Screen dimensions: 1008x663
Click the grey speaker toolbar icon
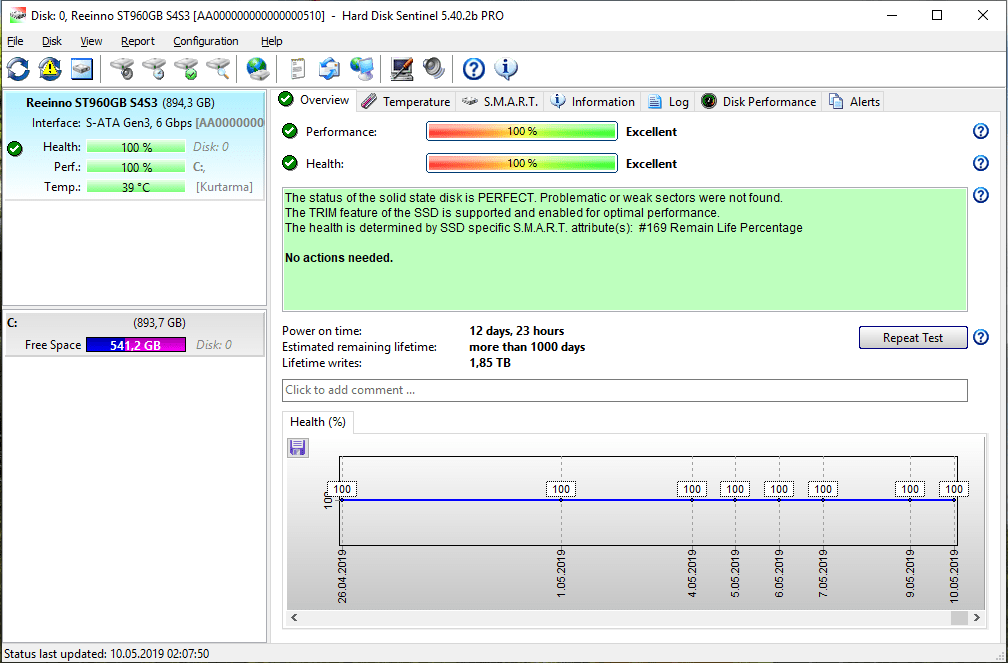point(434,68)
